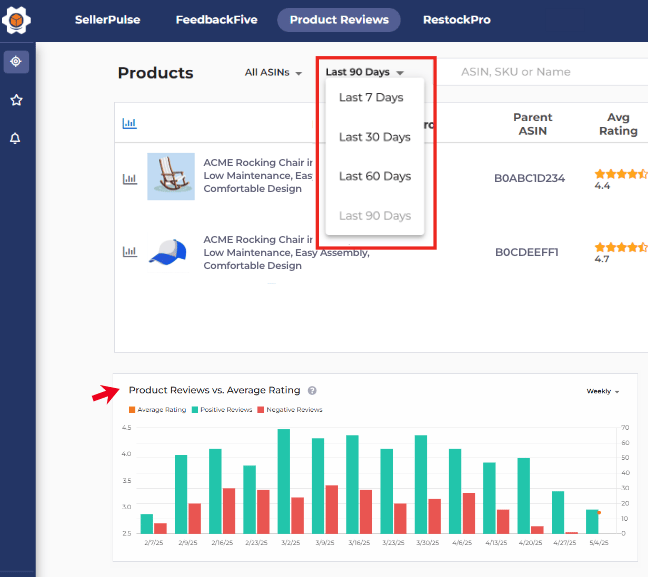Click the 4.4 star rating
This screenshot has width=648, height=577.
[x=621, y=179]
